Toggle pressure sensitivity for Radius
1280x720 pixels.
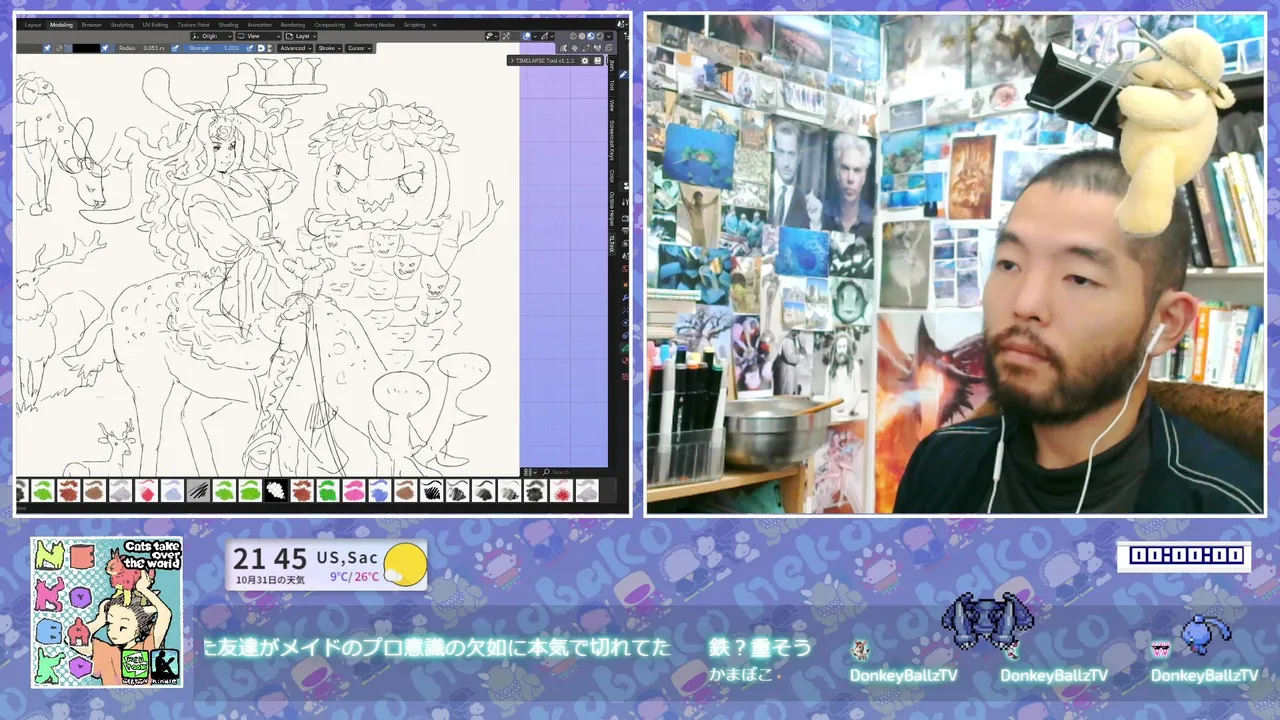tap(174, 48)
